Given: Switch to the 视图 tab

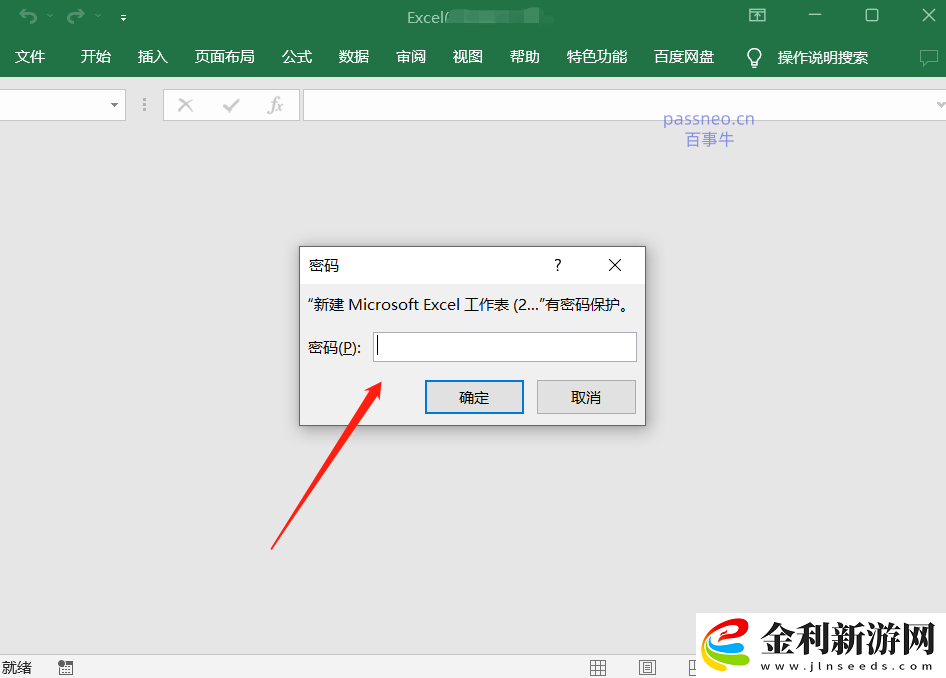Looking at the screenshot, I should (468, 57).
